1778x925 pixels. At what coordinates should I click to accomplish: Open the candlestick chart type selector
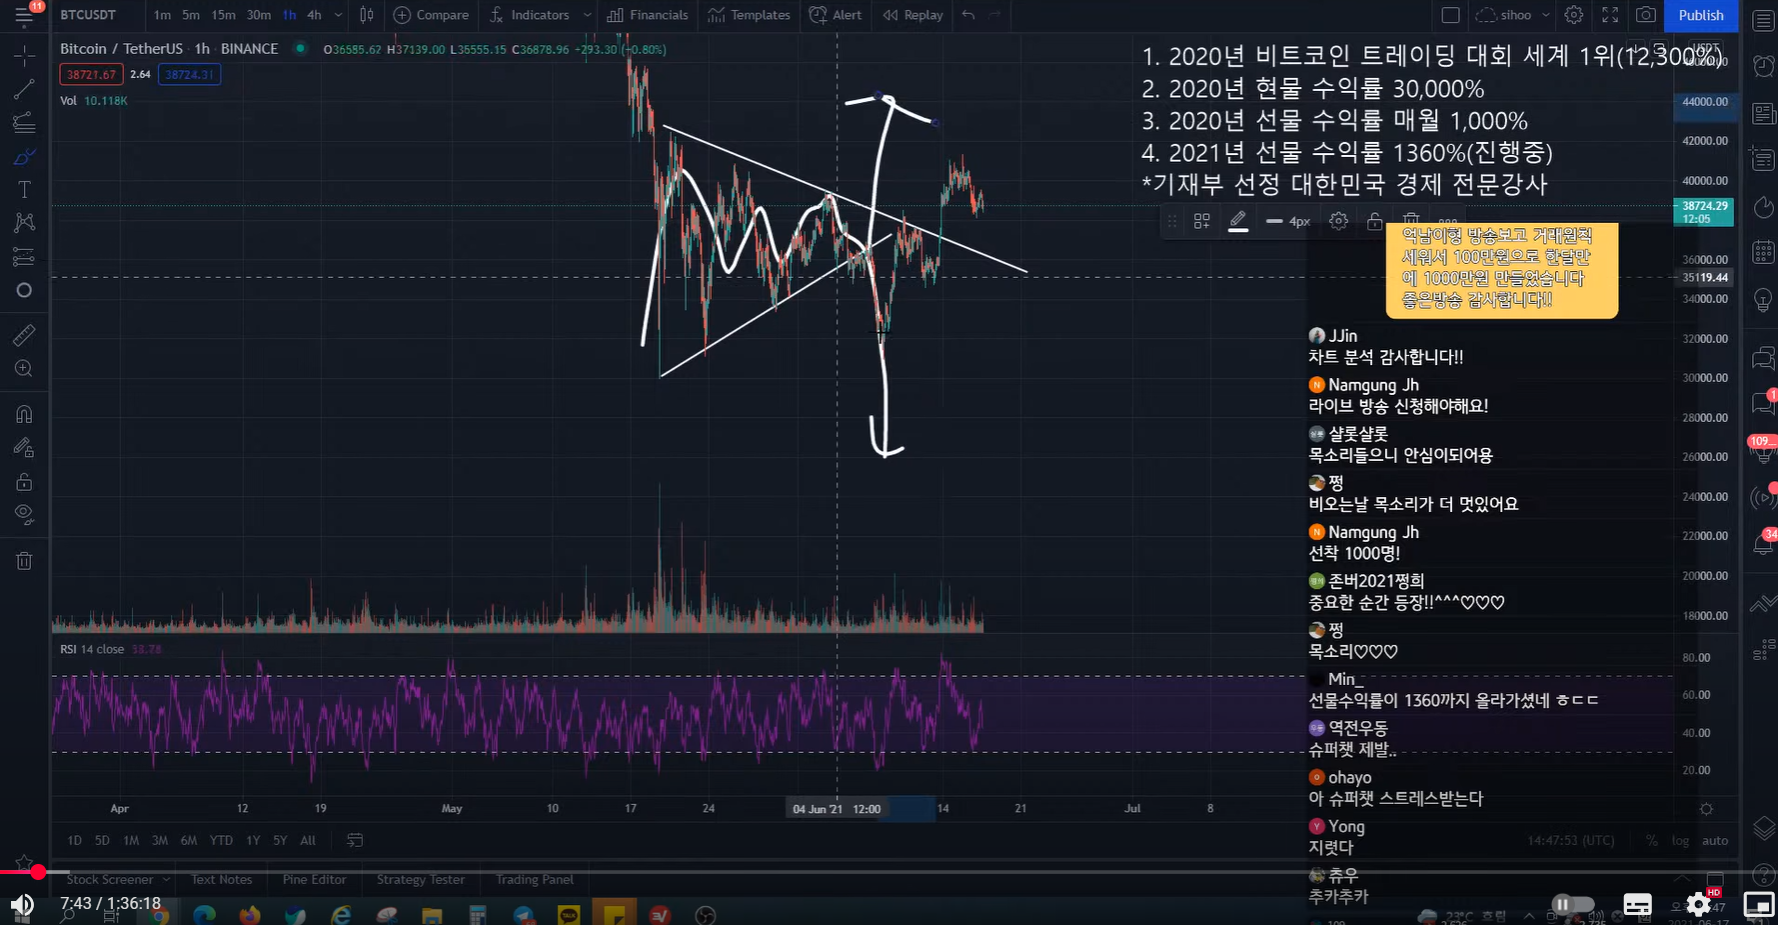pos(367,15)
